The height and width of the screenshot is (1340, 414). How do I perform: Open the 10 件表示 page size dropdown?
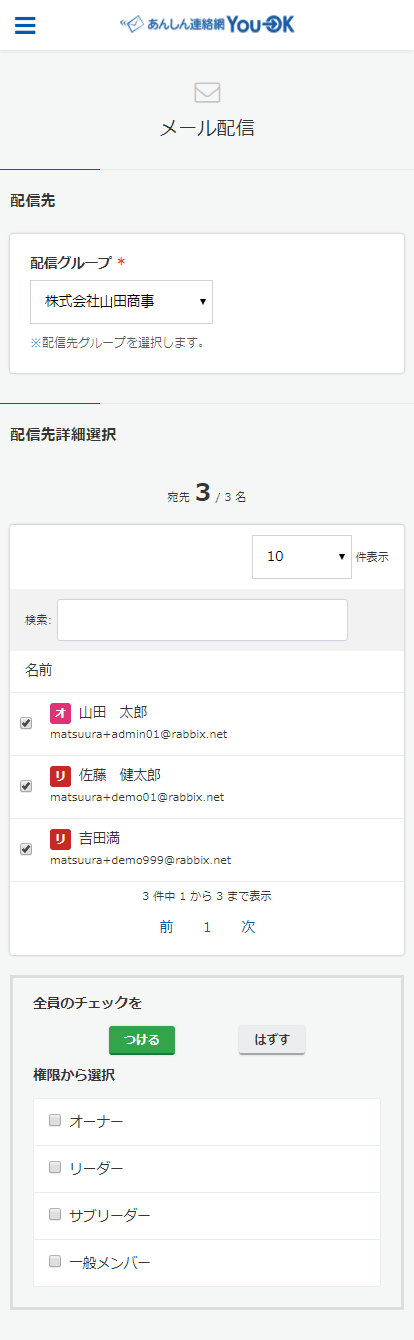pos(301,556)
